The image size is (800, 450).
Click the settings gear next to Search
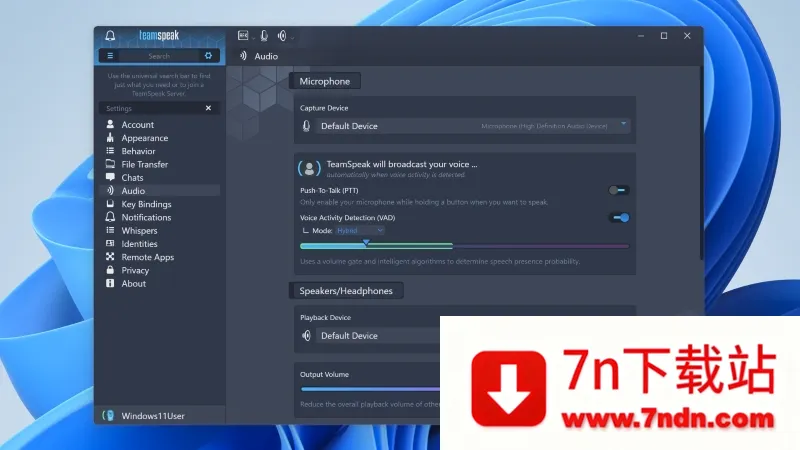pyautogui.click(x=208, y=56)
